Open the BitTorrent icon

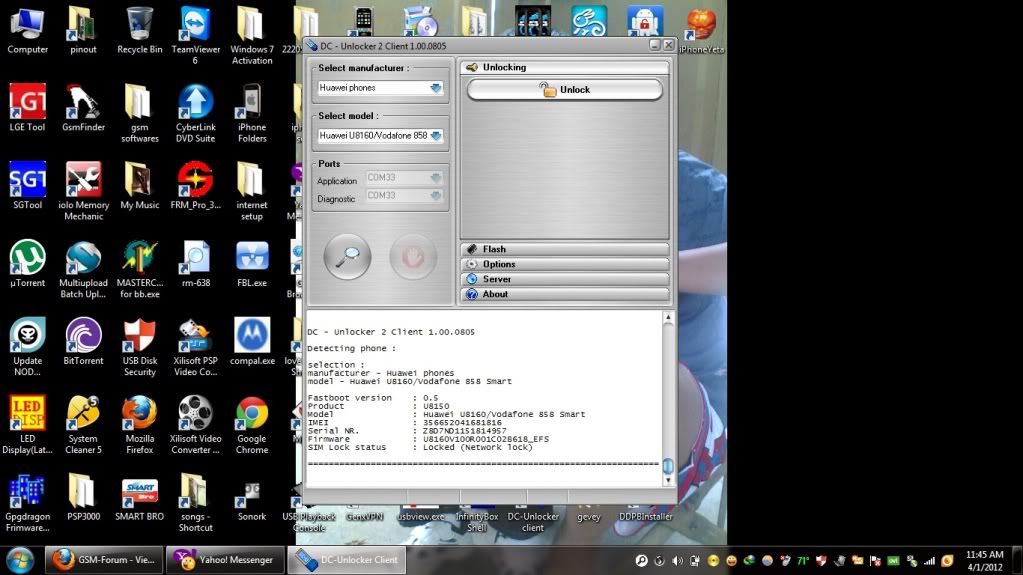coord(83,342)
